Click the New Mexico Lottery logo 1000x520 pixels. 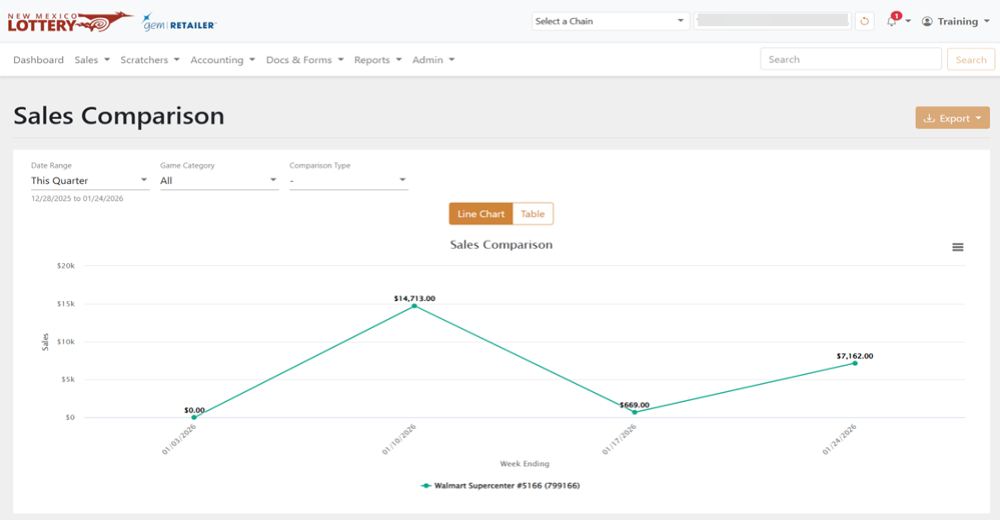coord(70,22)
